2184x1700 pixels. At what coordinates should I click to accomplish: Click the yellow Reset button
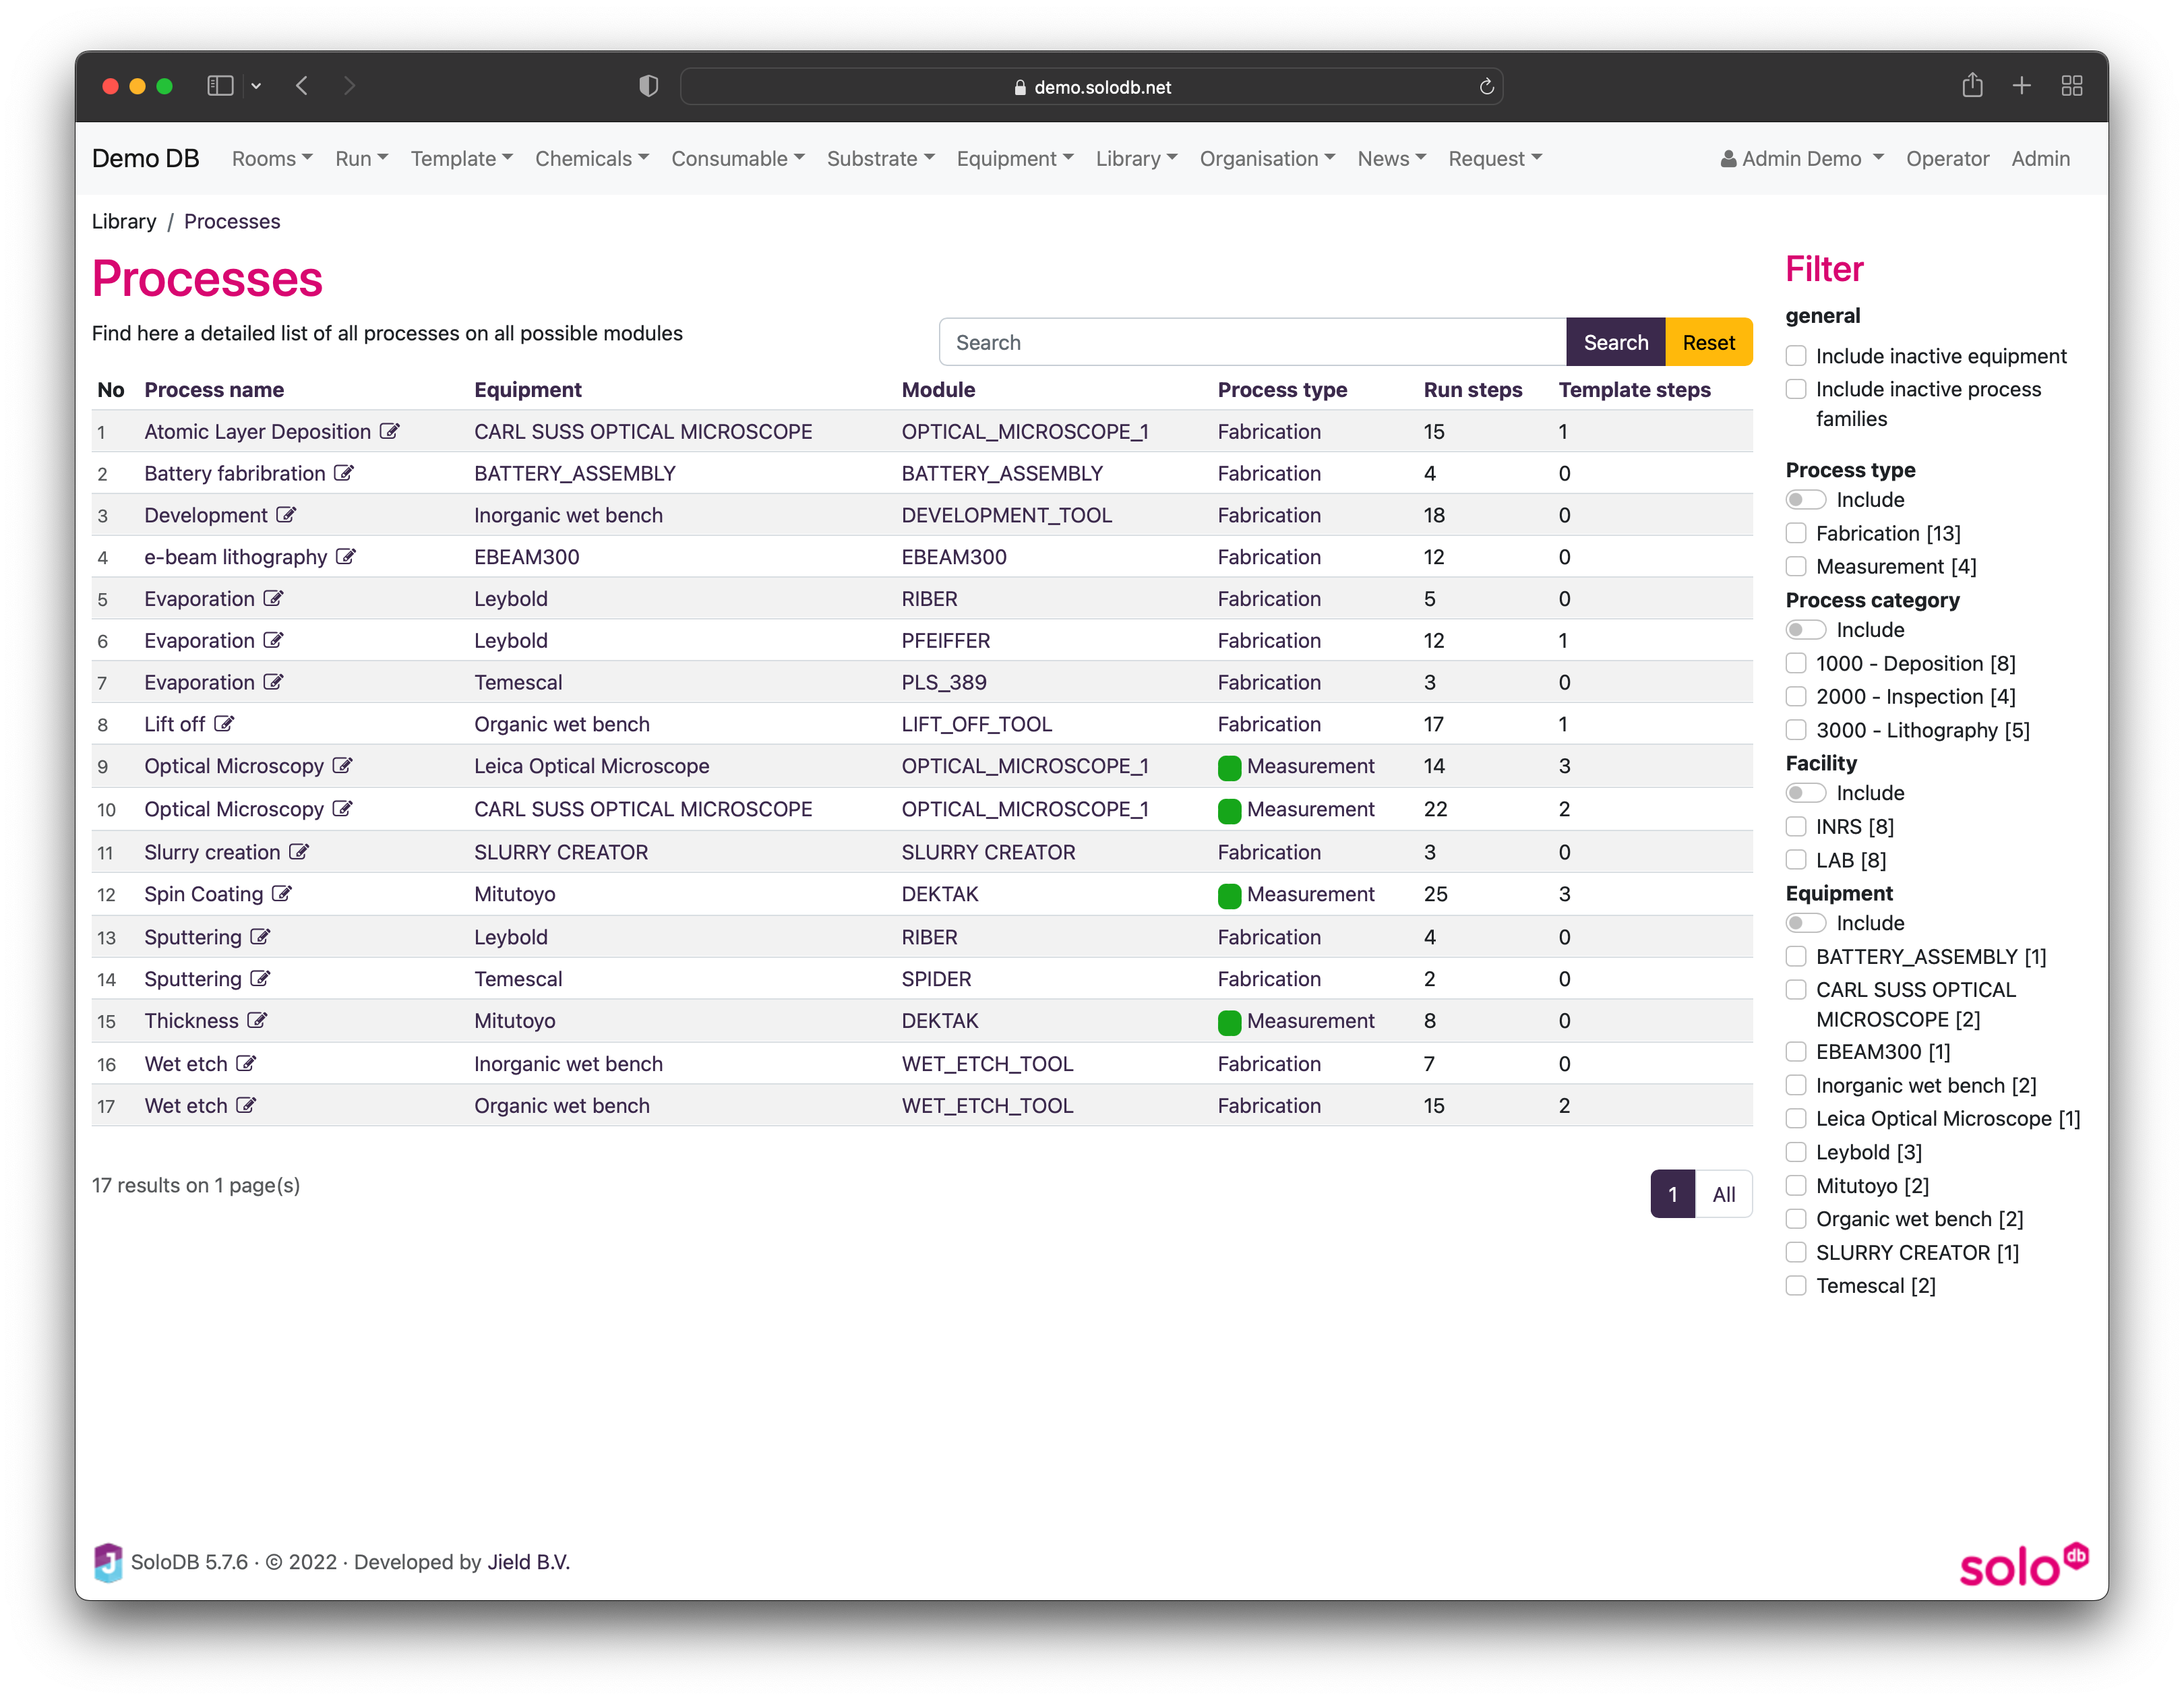click(1708, 342)
